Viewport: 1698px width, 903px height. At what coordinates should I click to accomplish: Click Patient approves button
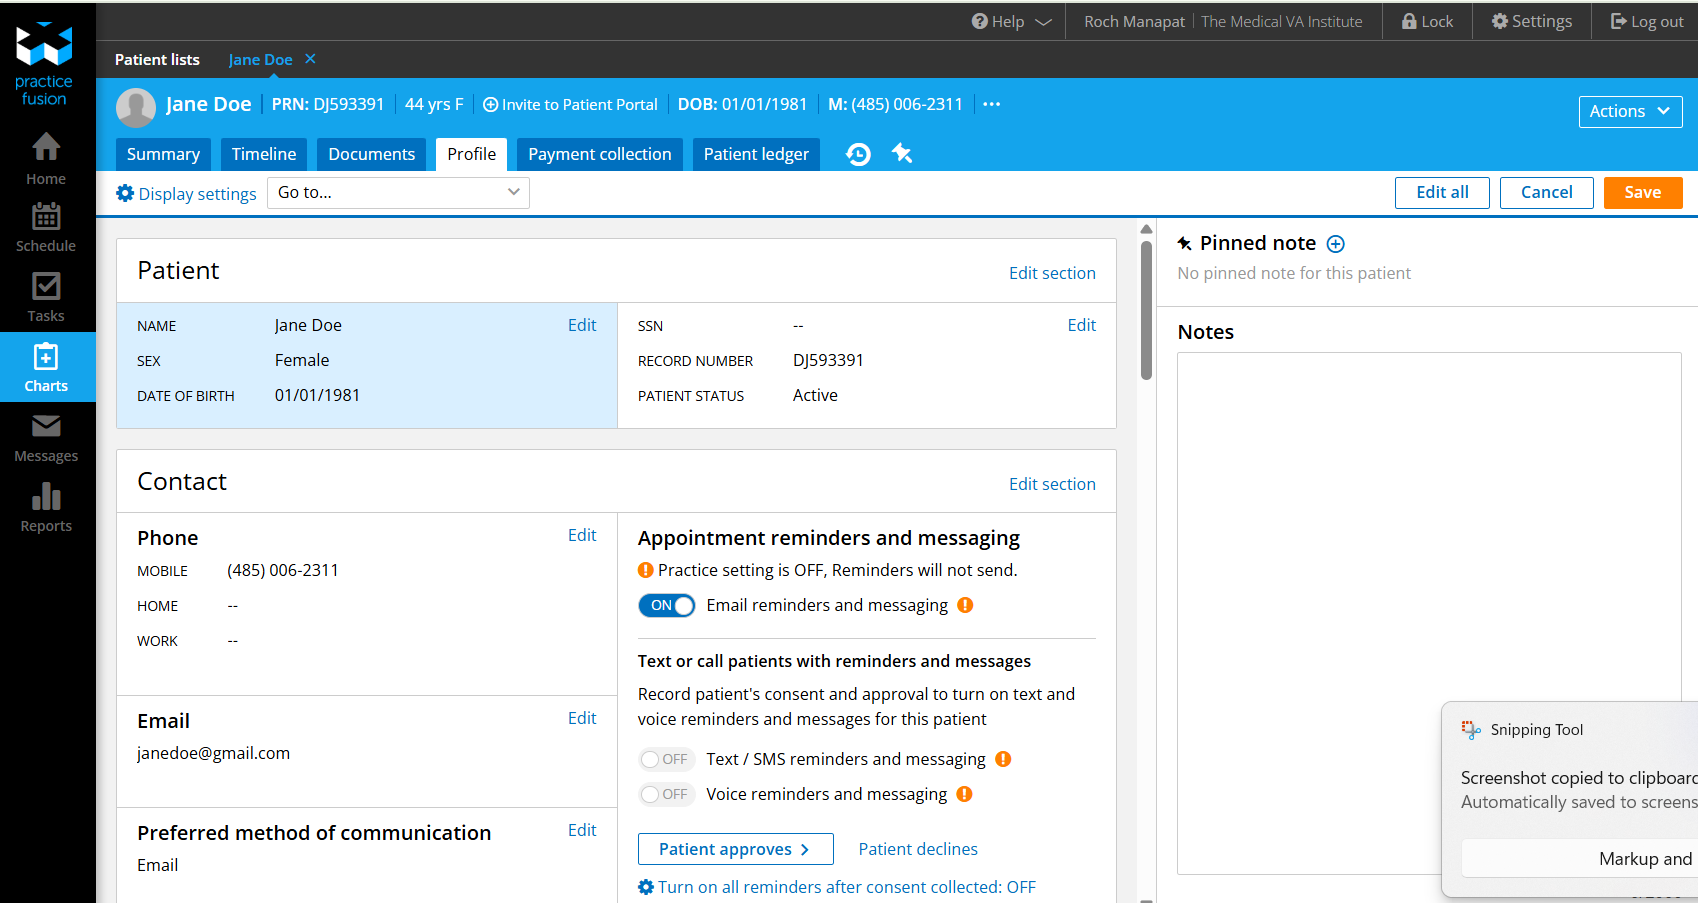click(x=735, y=849)
